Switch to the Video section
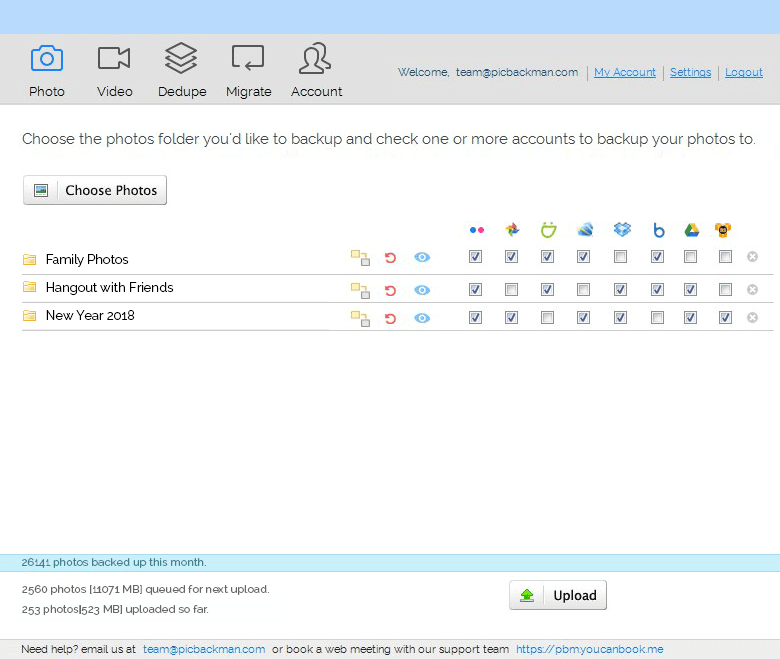 114,71
